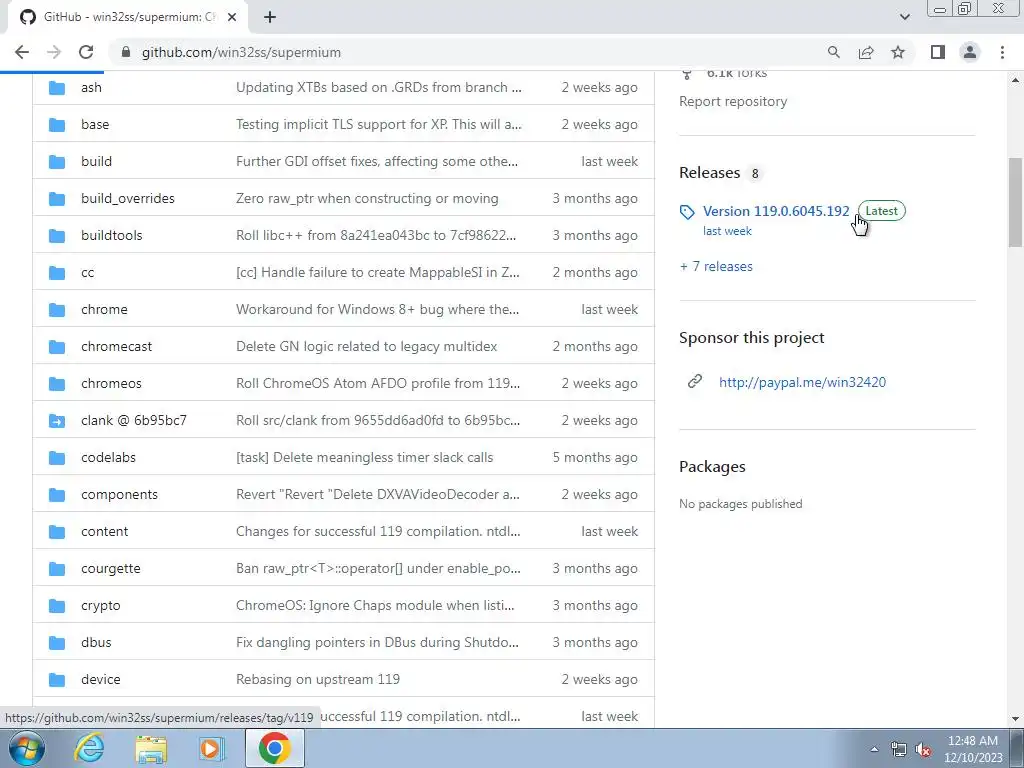Viewport: 1024px width, 768px height.
Task: Click the muted volume tray icon
Action: tap(923, 750)
